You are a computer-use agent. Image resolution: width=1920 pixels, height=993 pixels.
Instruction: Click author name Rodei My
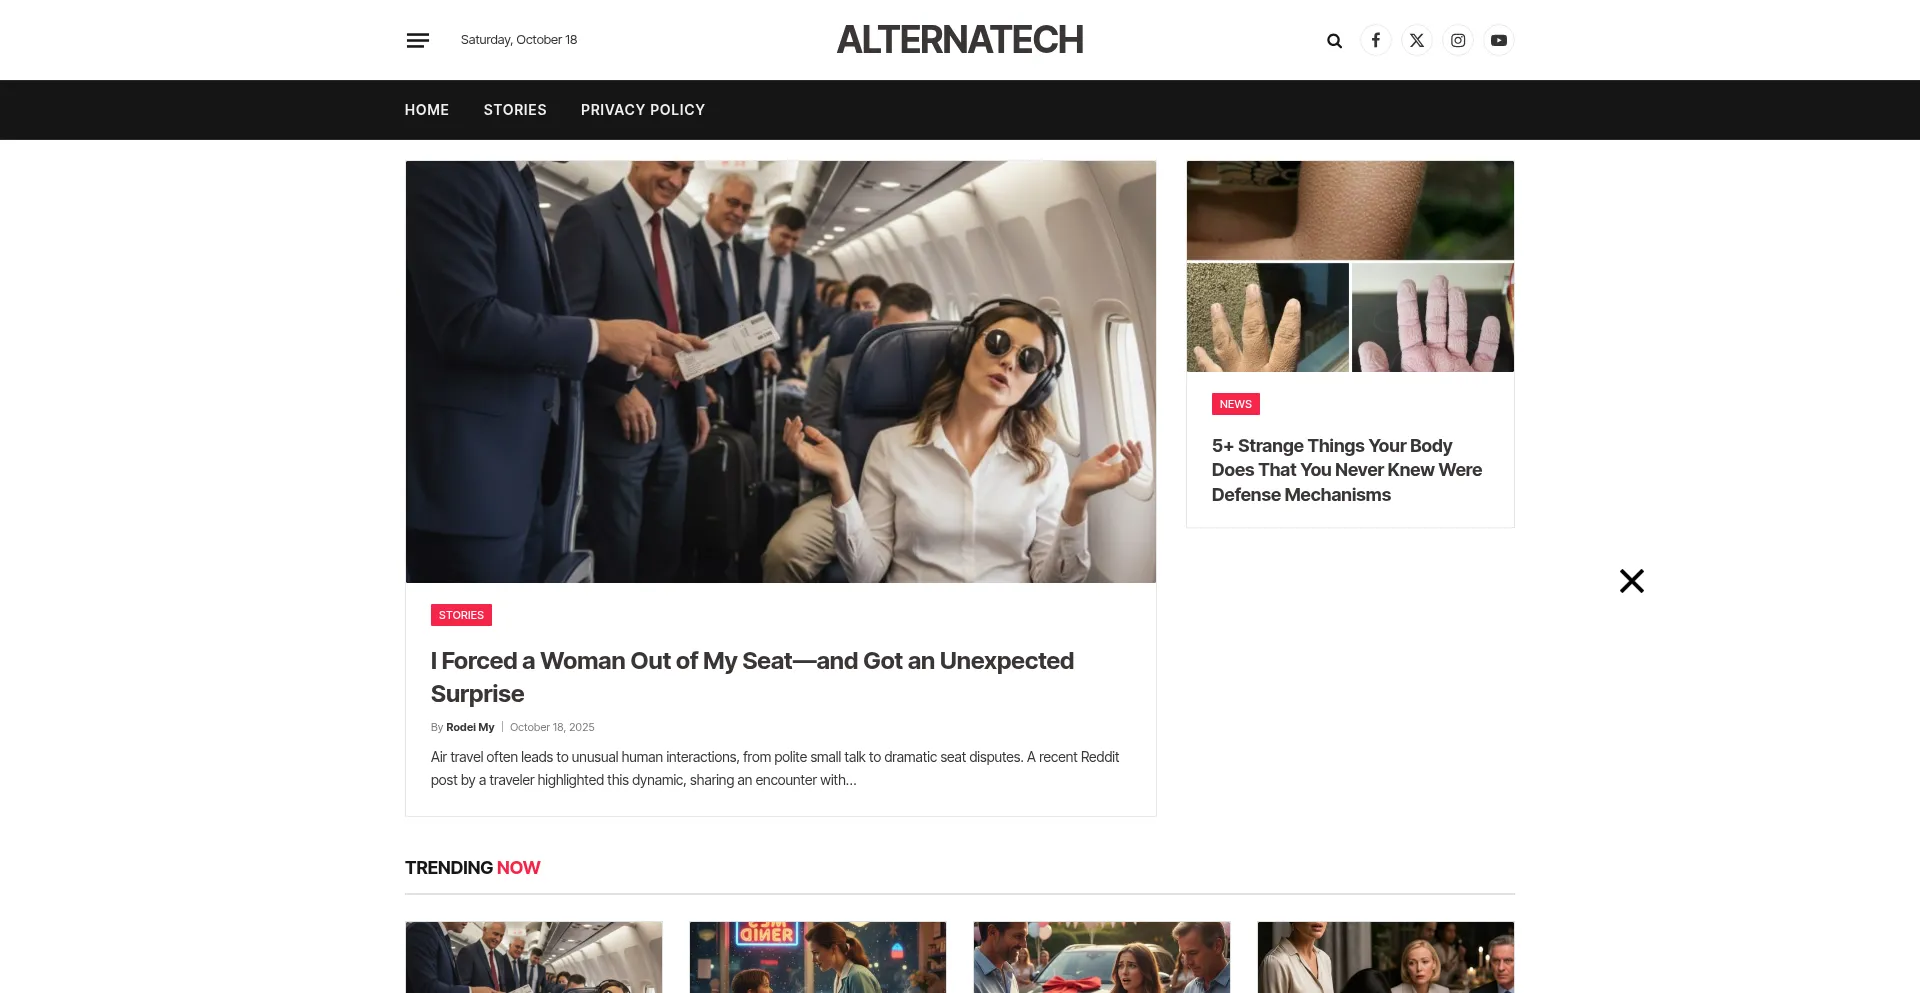[470, 727]
